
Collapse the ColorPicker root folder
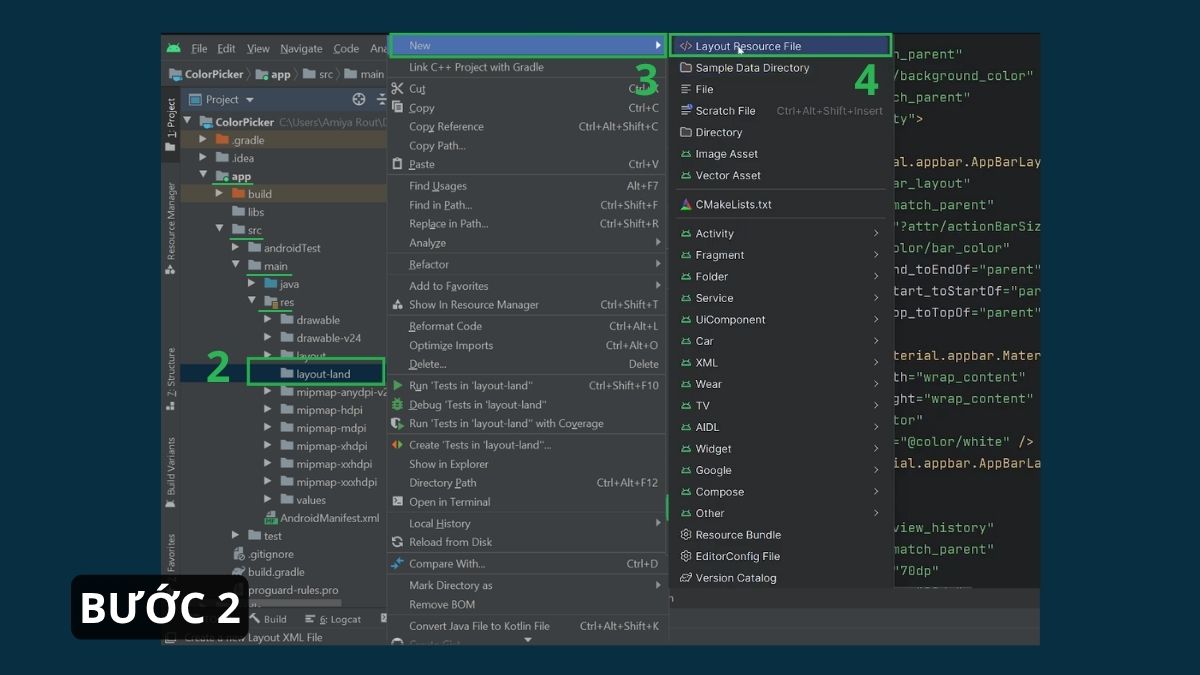[189, 122]
